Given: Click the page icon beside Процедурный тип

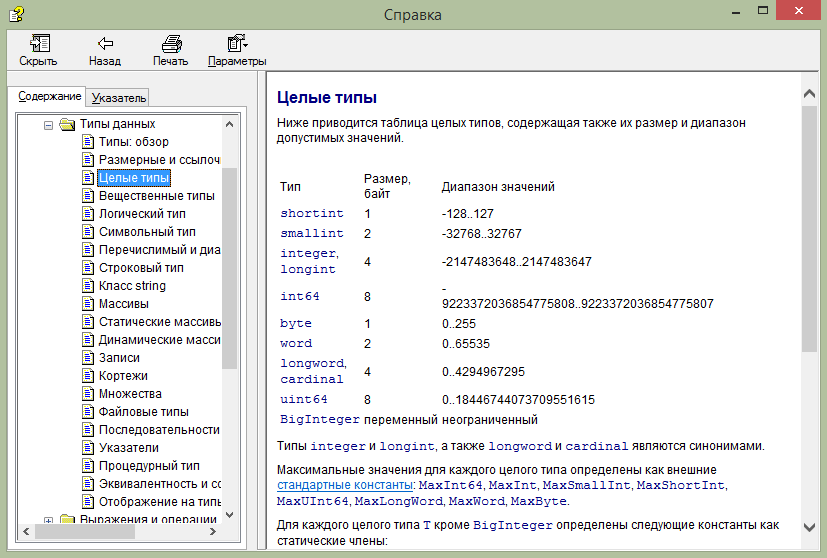Looking at the screenshot, I should point(88,465).
